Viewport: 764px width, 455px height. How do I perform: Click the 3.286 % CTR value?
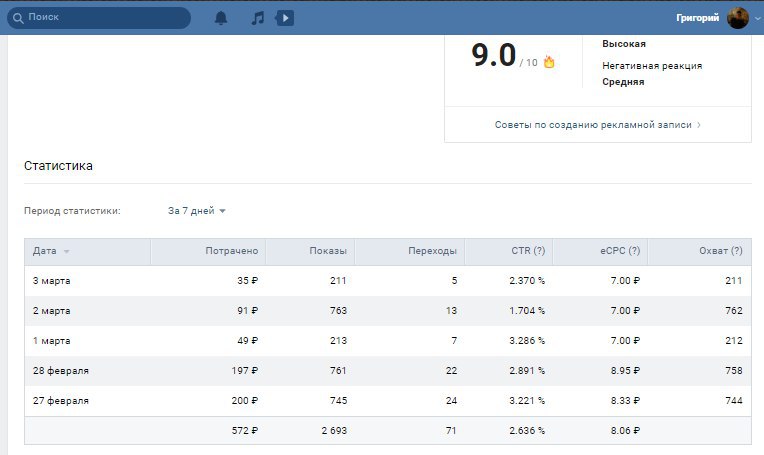pos(527,341)
